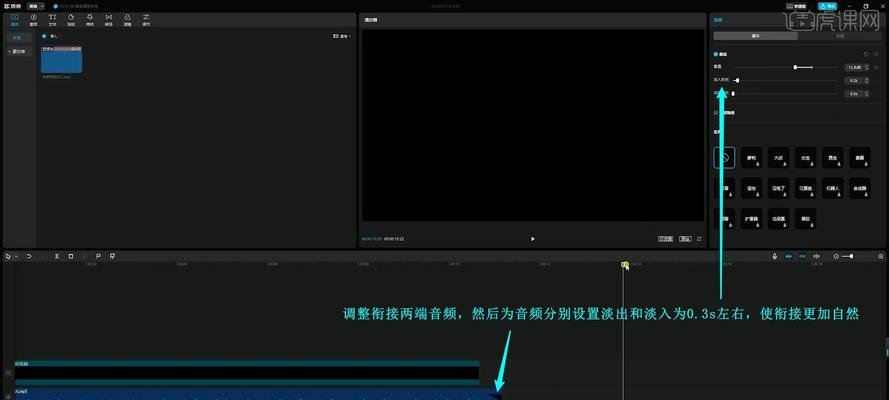The image size is (889, 400).
Task: Click the fade-in duration slider handle
Action: [x=736, y=80]
